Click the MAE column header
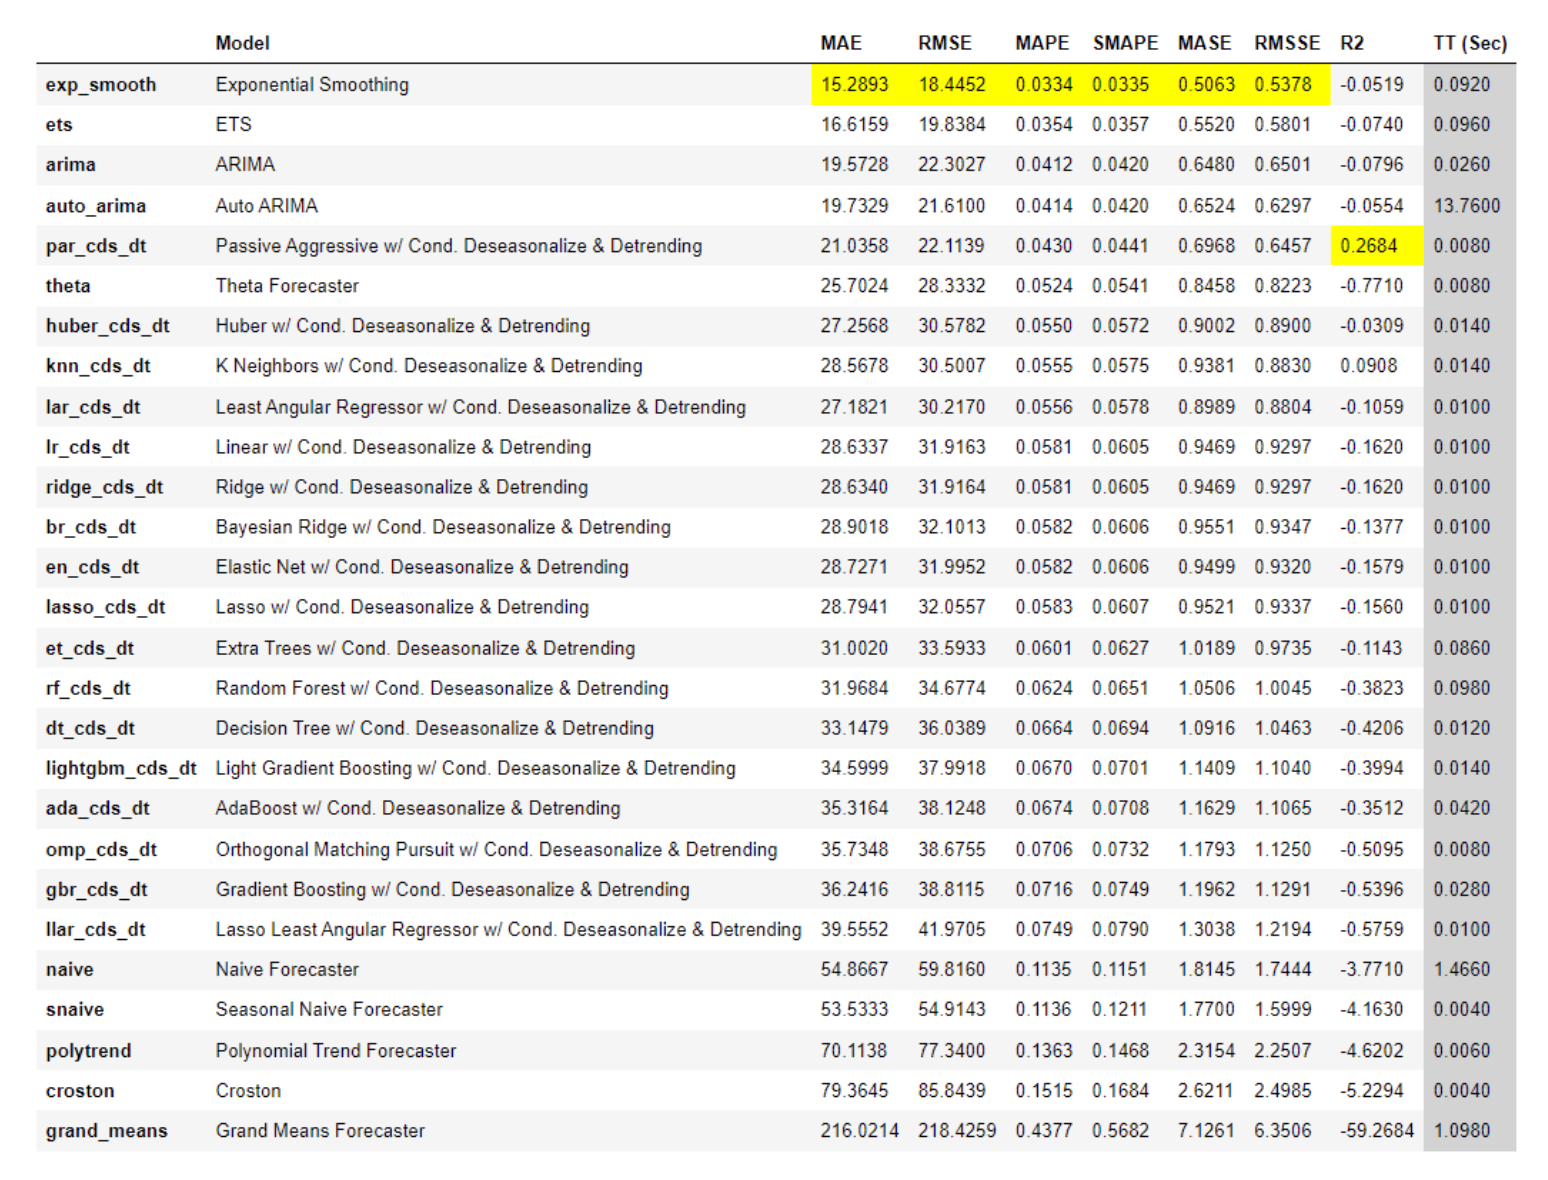The image size is (1548, 1180). pyautogui.click(x=840, y=43)
